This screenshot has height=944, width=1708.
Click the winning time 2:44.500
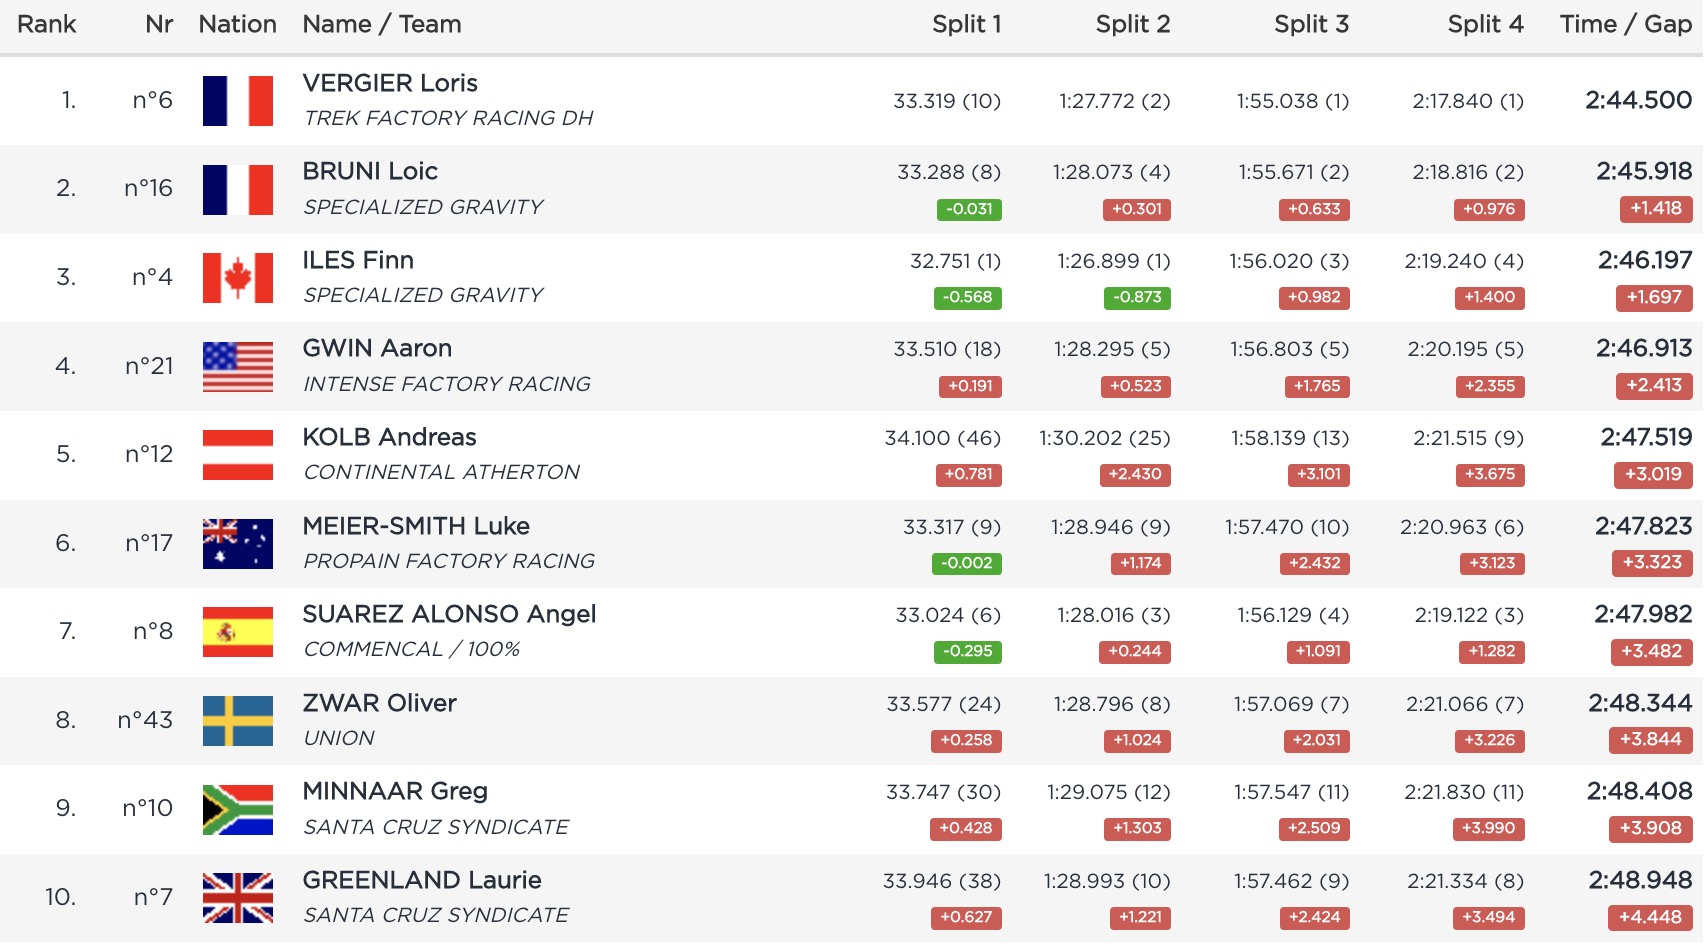[1638, 101]
